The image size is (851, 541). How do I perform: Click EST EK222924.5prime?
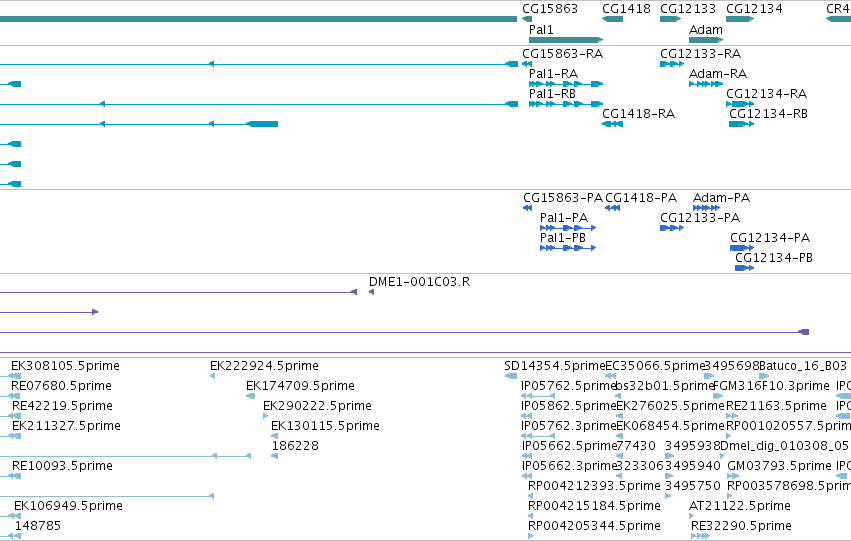click(x=264, y=366)
